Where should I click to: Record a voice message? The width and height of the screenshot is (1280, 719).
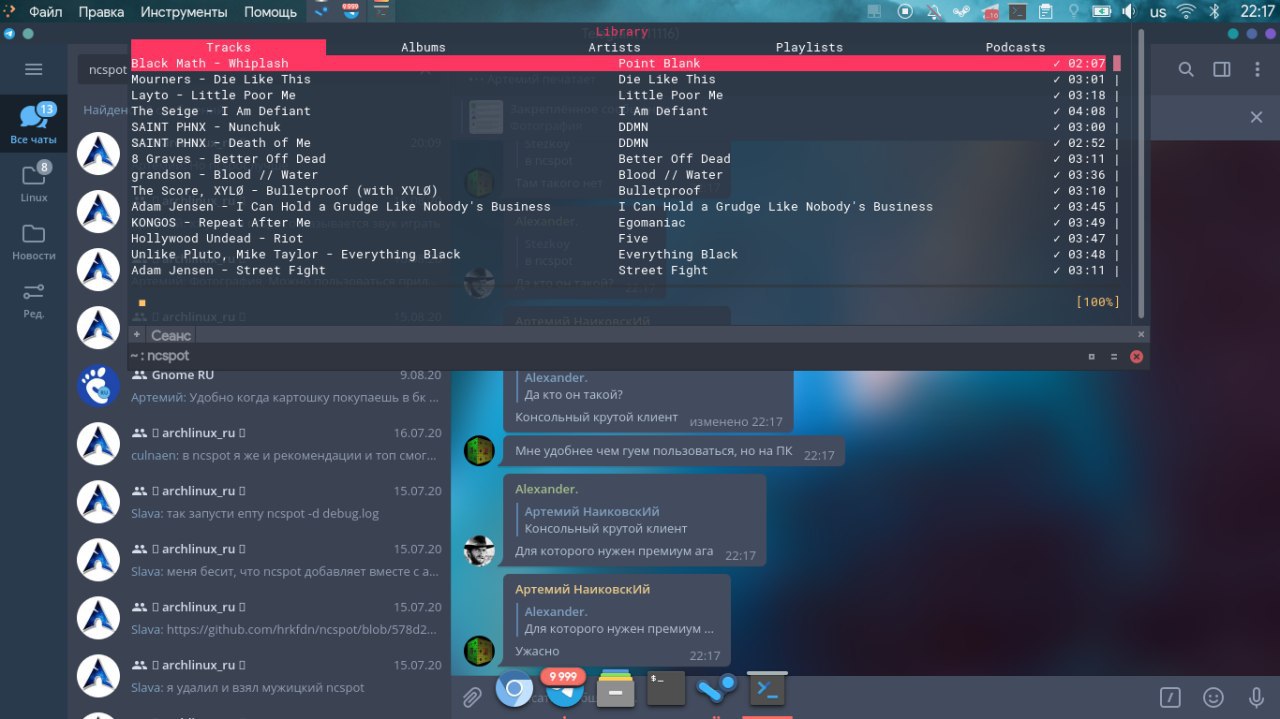[1256, 697]
